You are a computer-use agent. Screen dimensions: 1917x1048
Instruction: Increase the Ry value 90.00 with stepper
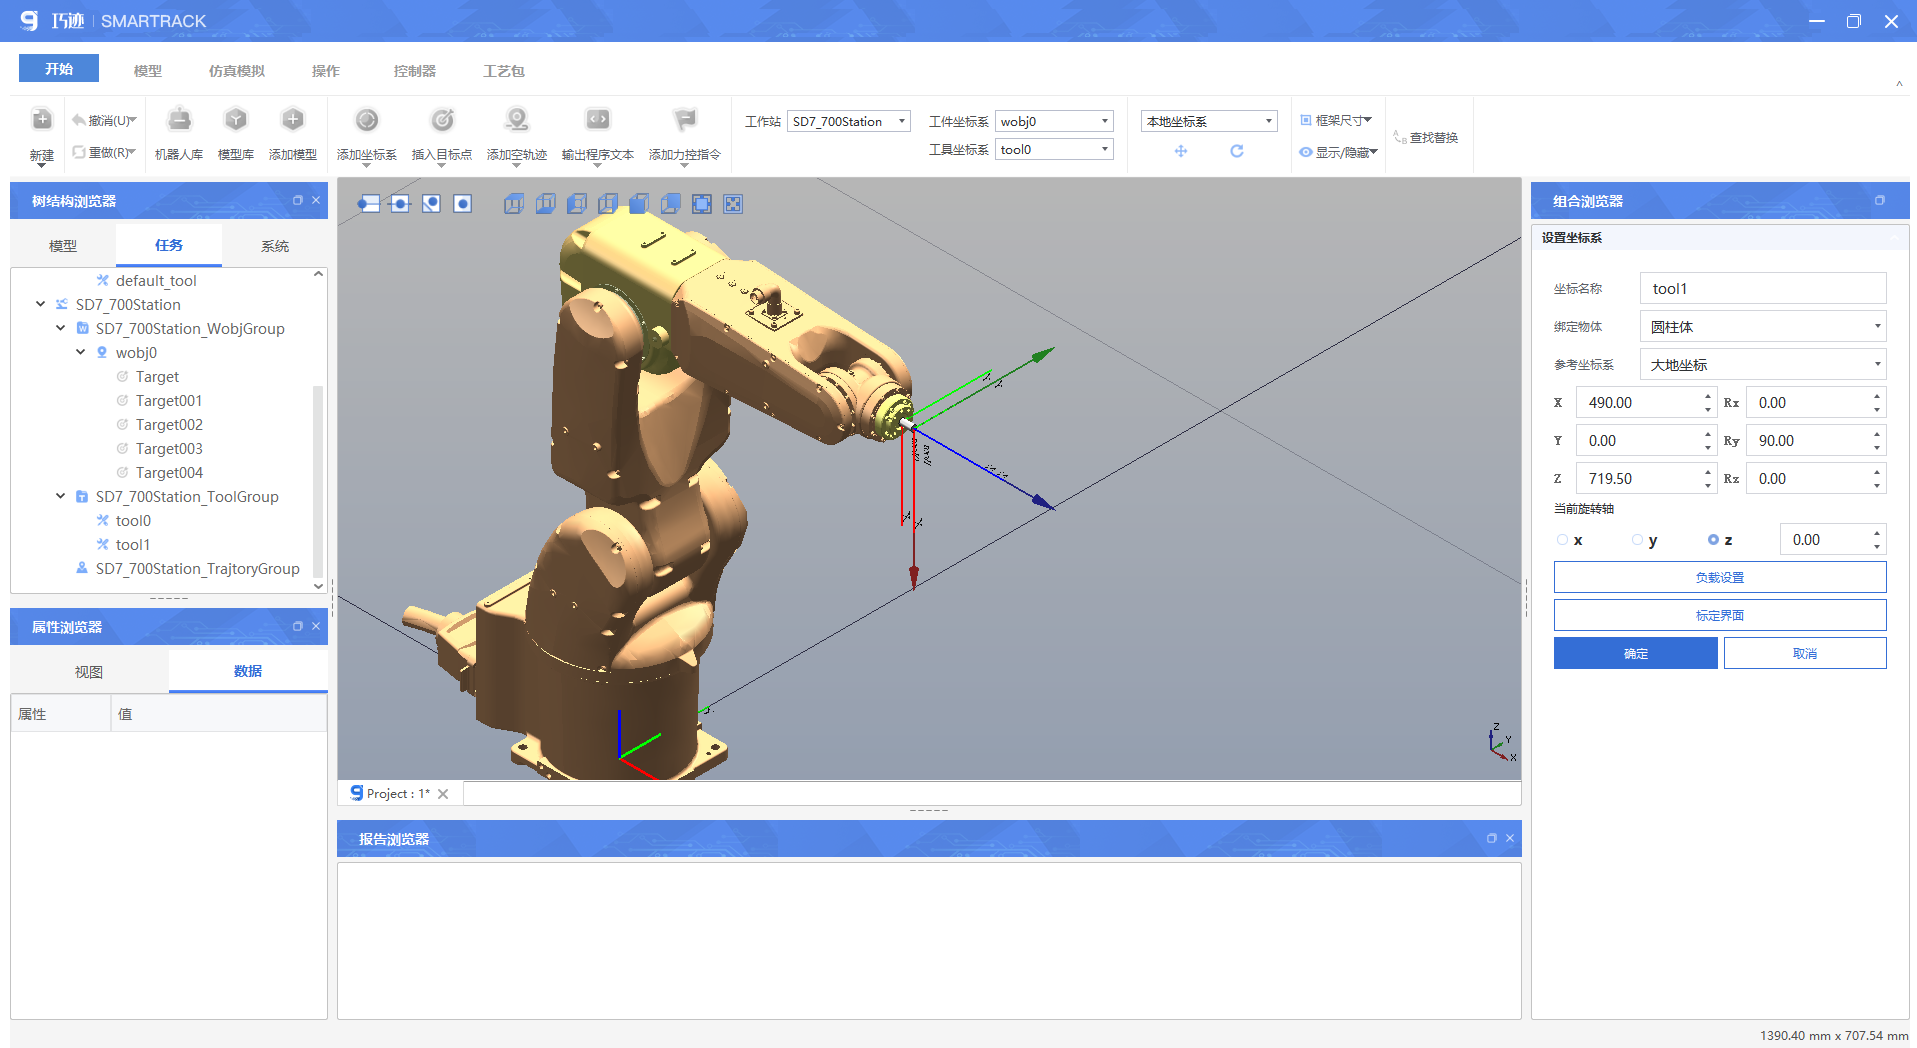[1877, 434]
